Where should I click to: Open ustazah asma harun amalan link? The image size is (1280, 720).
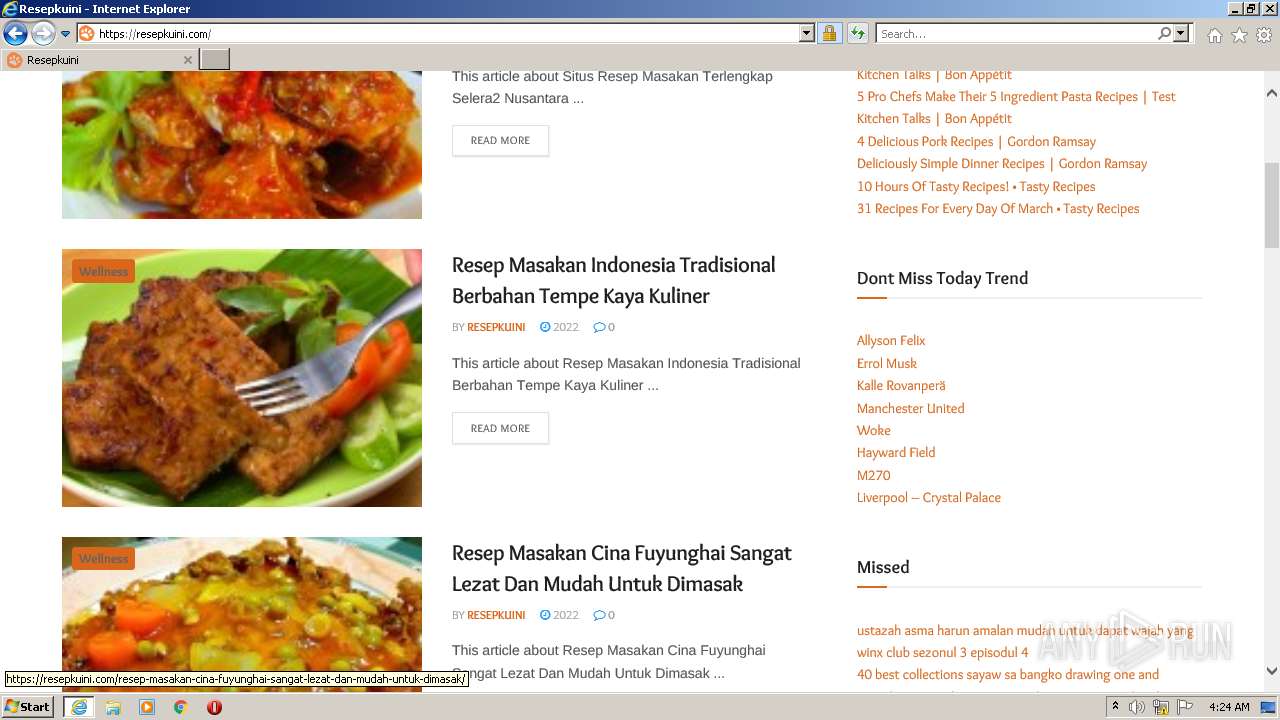(x=1025, y=631)
